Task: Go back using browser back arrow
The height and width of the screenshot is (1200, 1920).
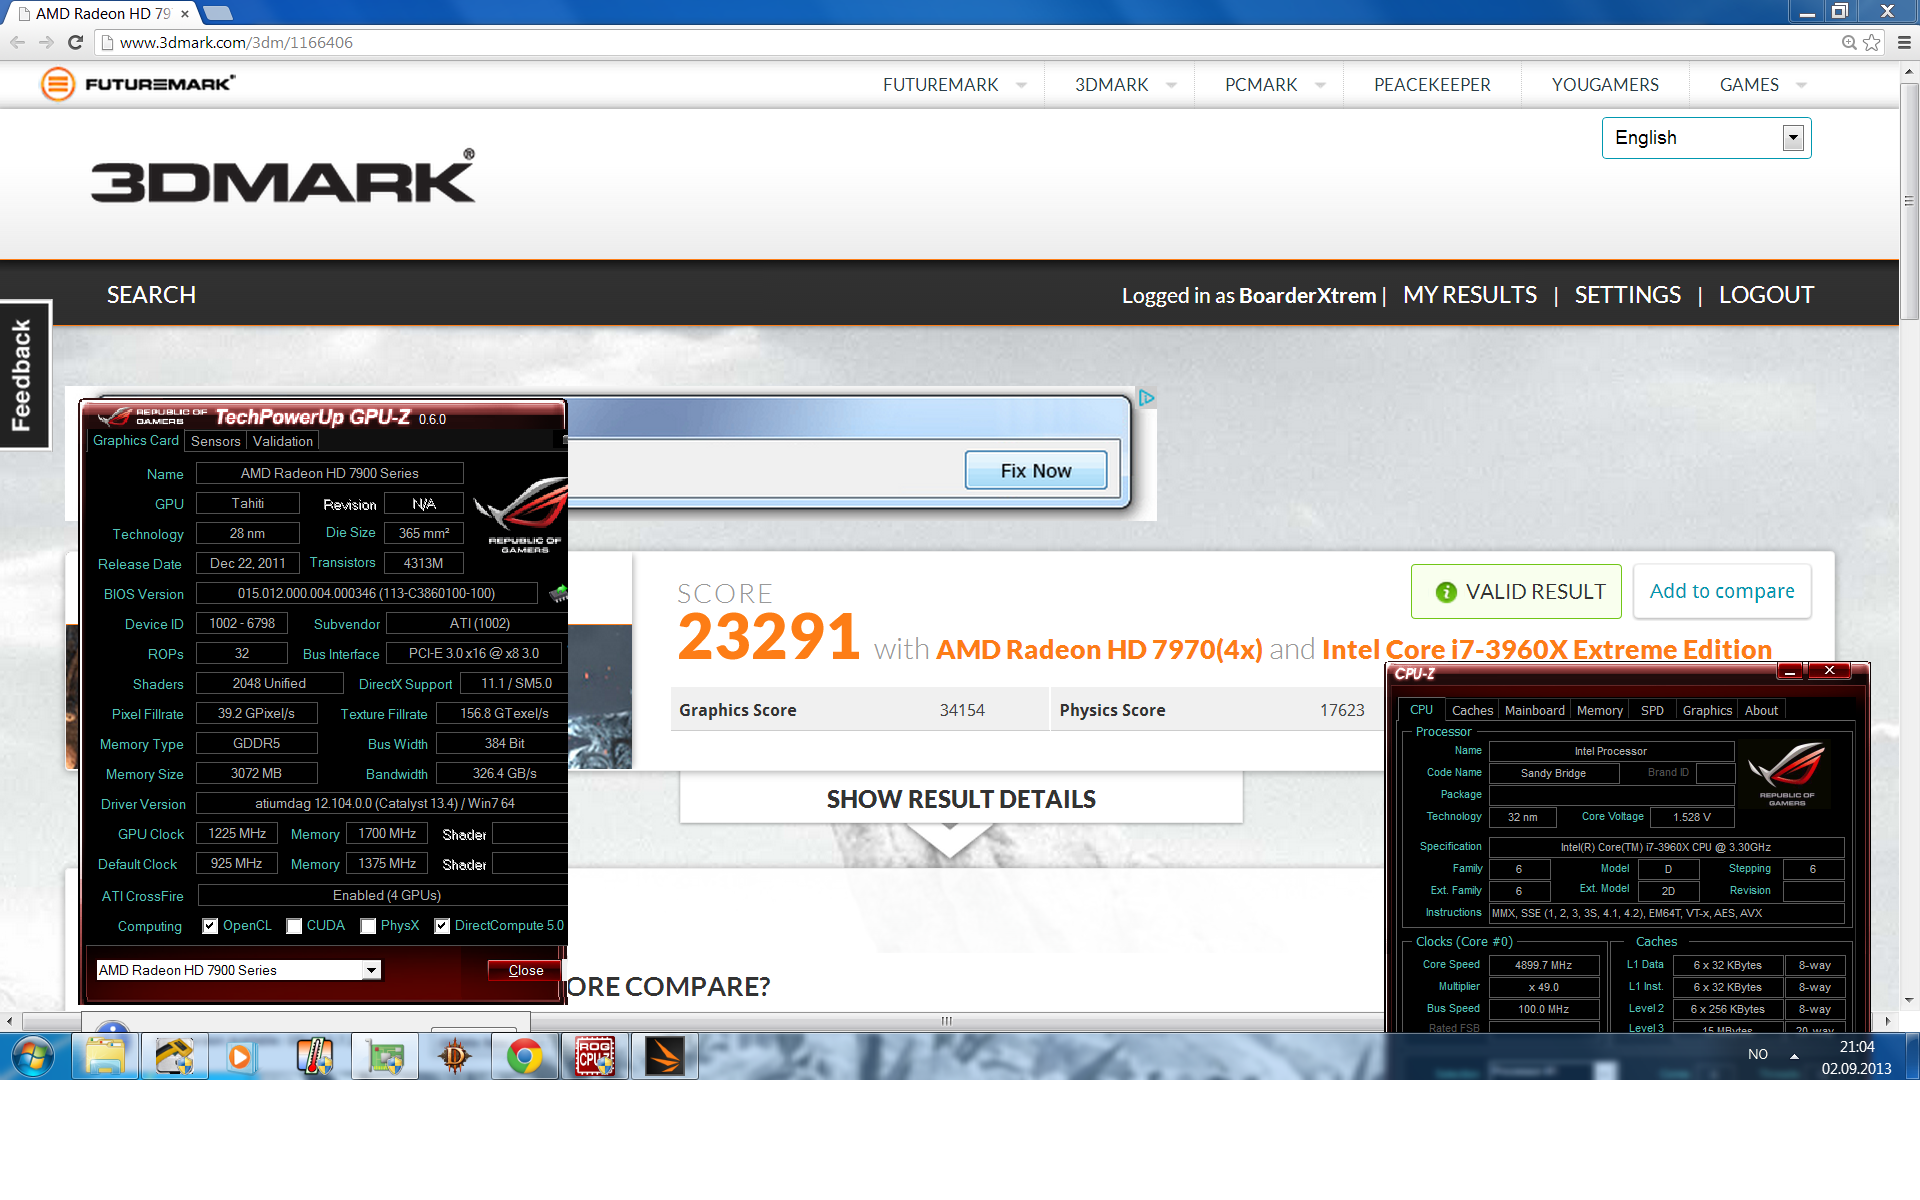Action: (x=17, y=42)
